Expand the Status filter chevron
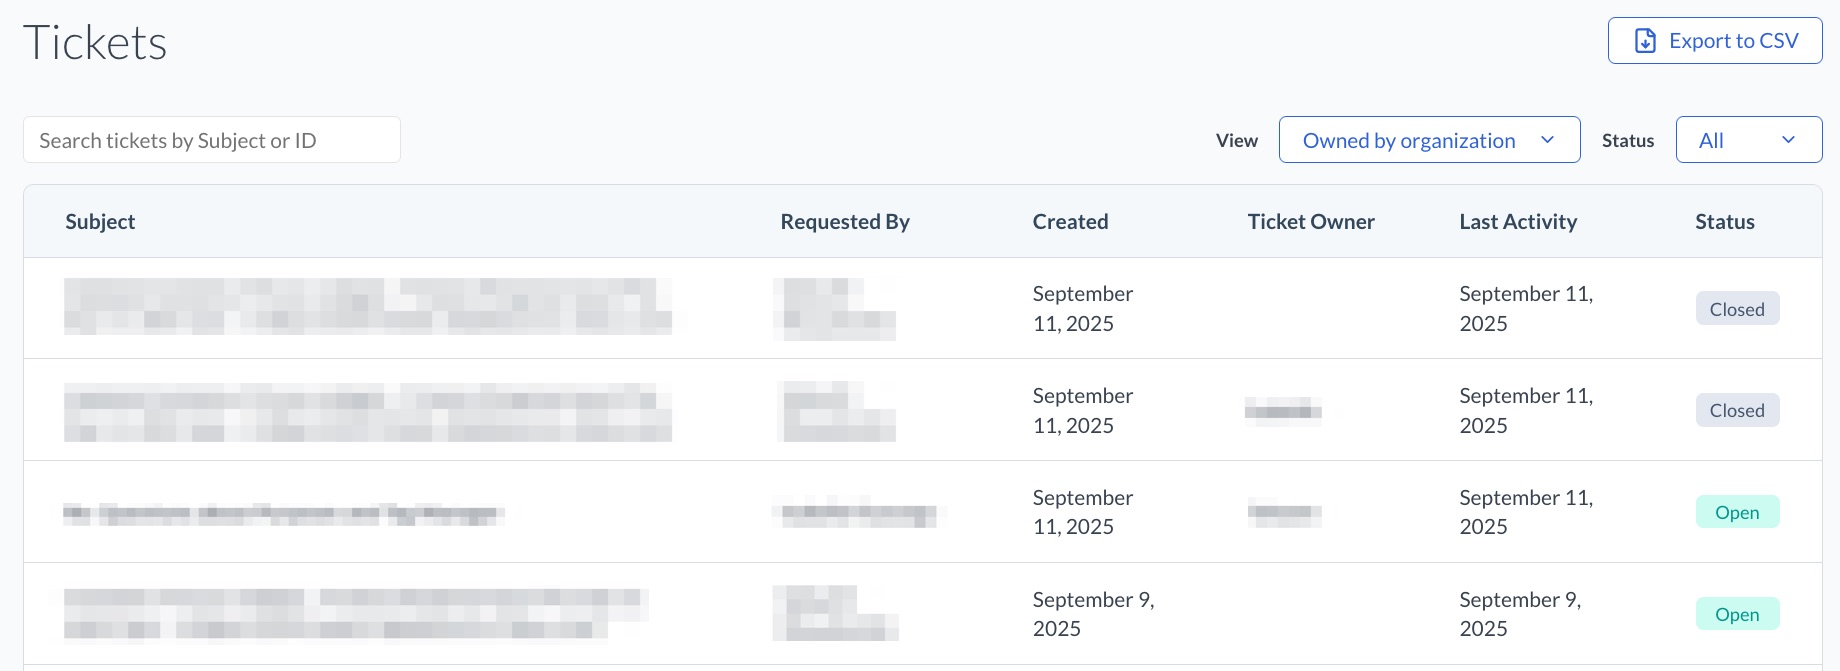Image resolution: width=1840 pixels, height=671 pixels. pyautogui.click(x=1788, y=140)
